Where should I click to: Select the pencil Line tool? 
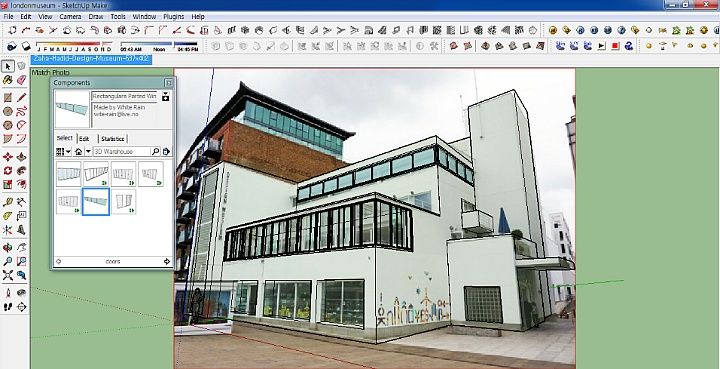[21, 98]
